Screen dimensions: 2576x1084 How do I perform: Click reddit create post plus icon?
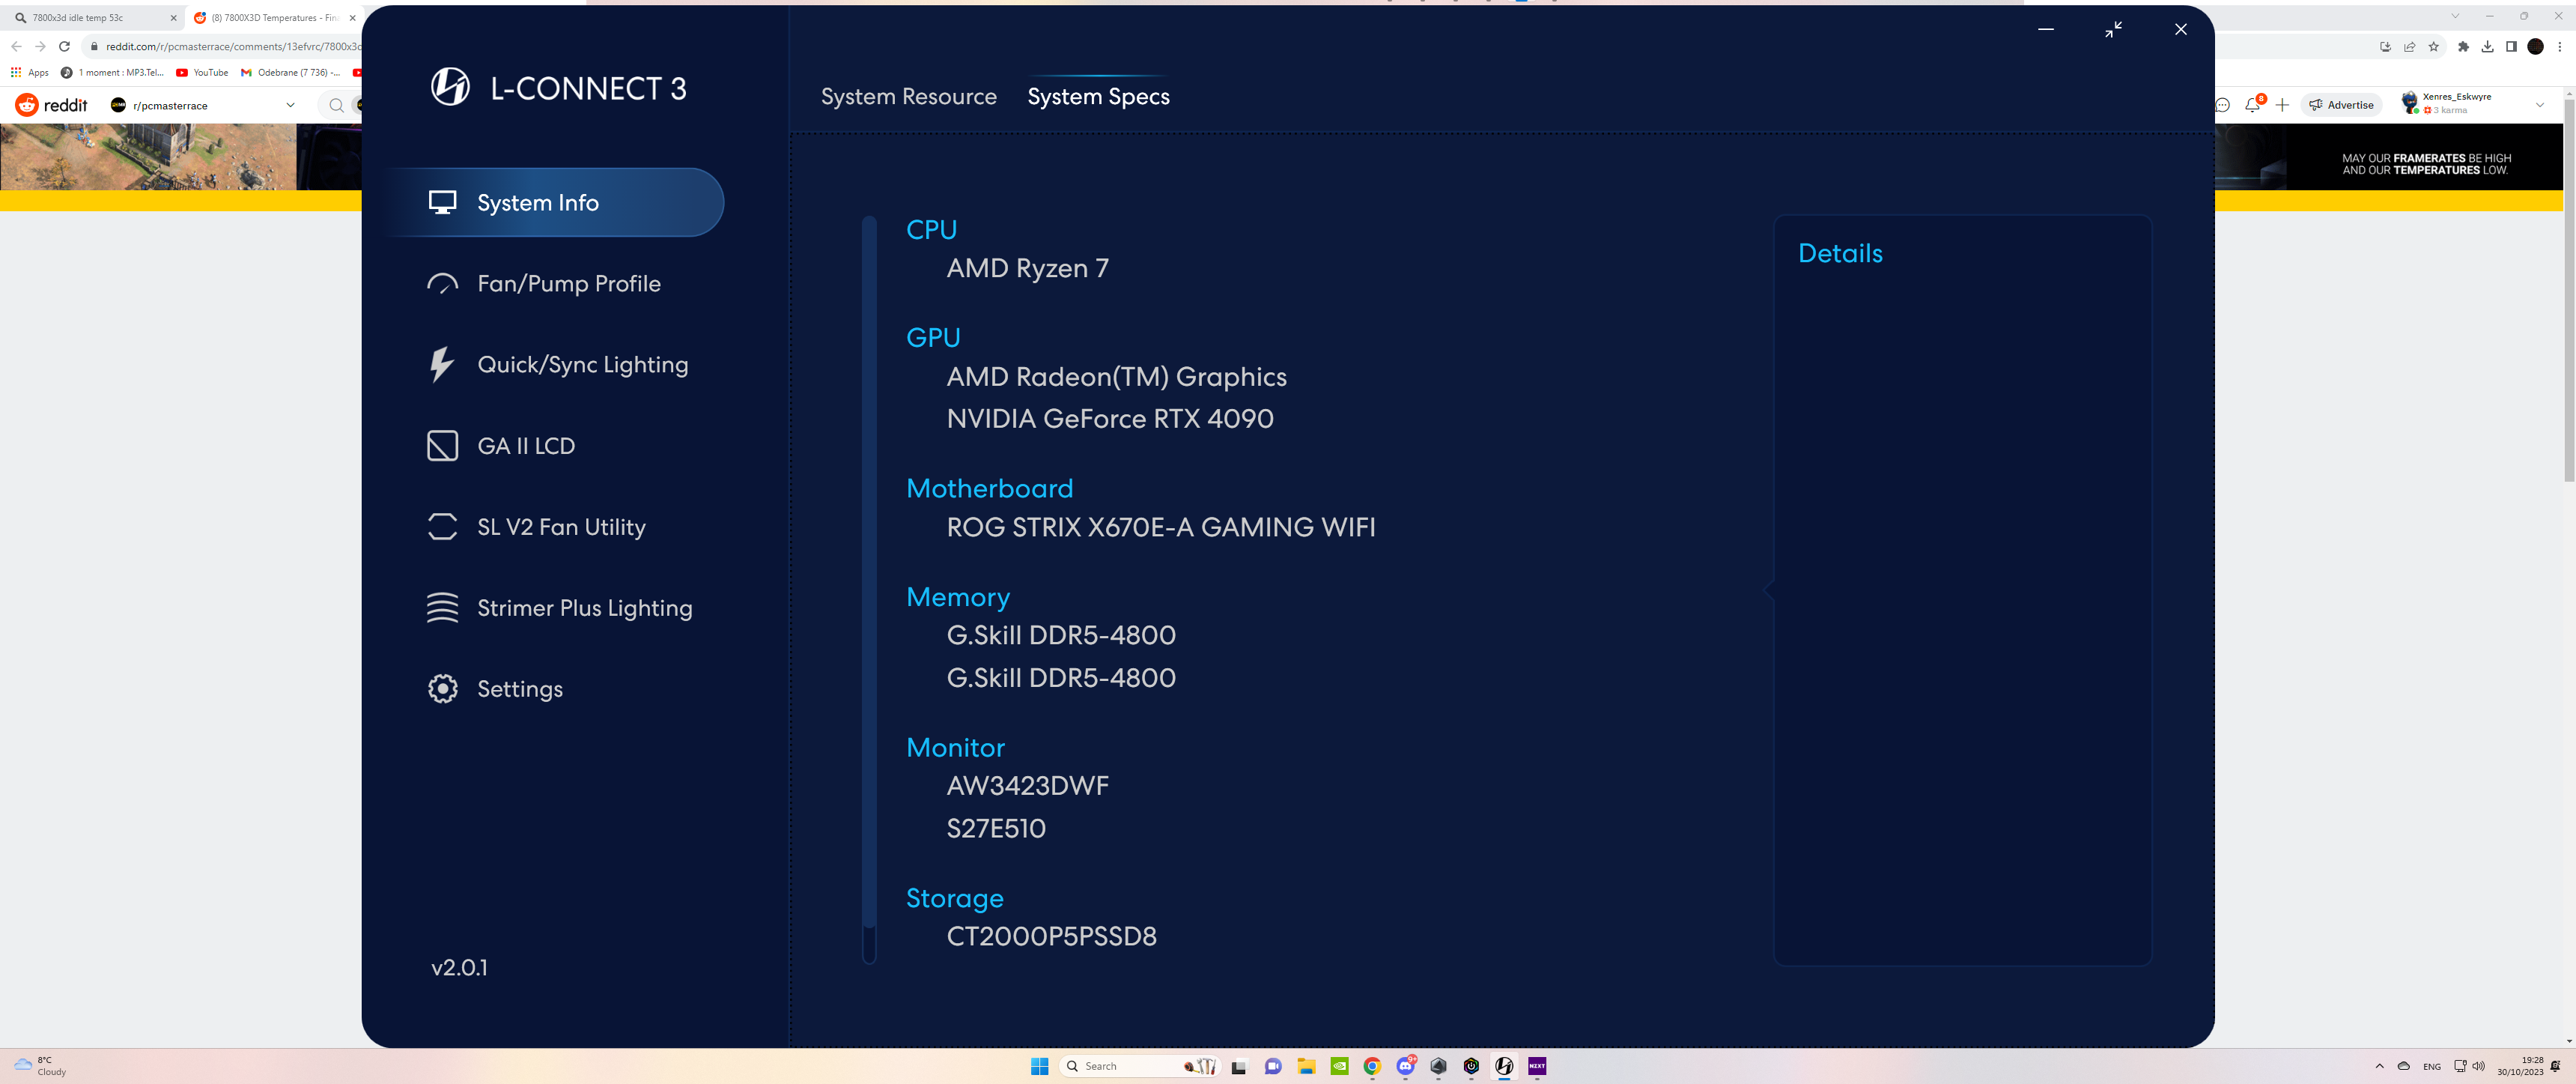click(x=2282, y=104)
